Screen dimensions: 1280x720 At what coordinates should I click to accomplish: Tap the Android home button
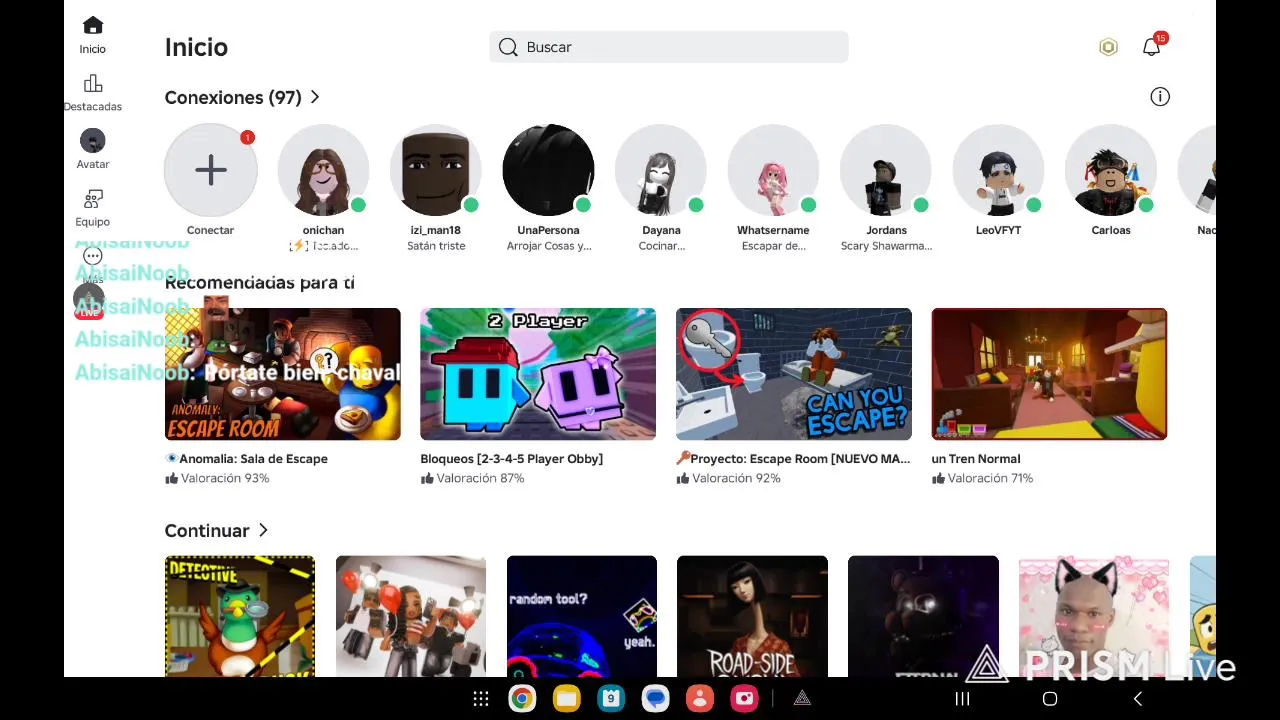1050,699
